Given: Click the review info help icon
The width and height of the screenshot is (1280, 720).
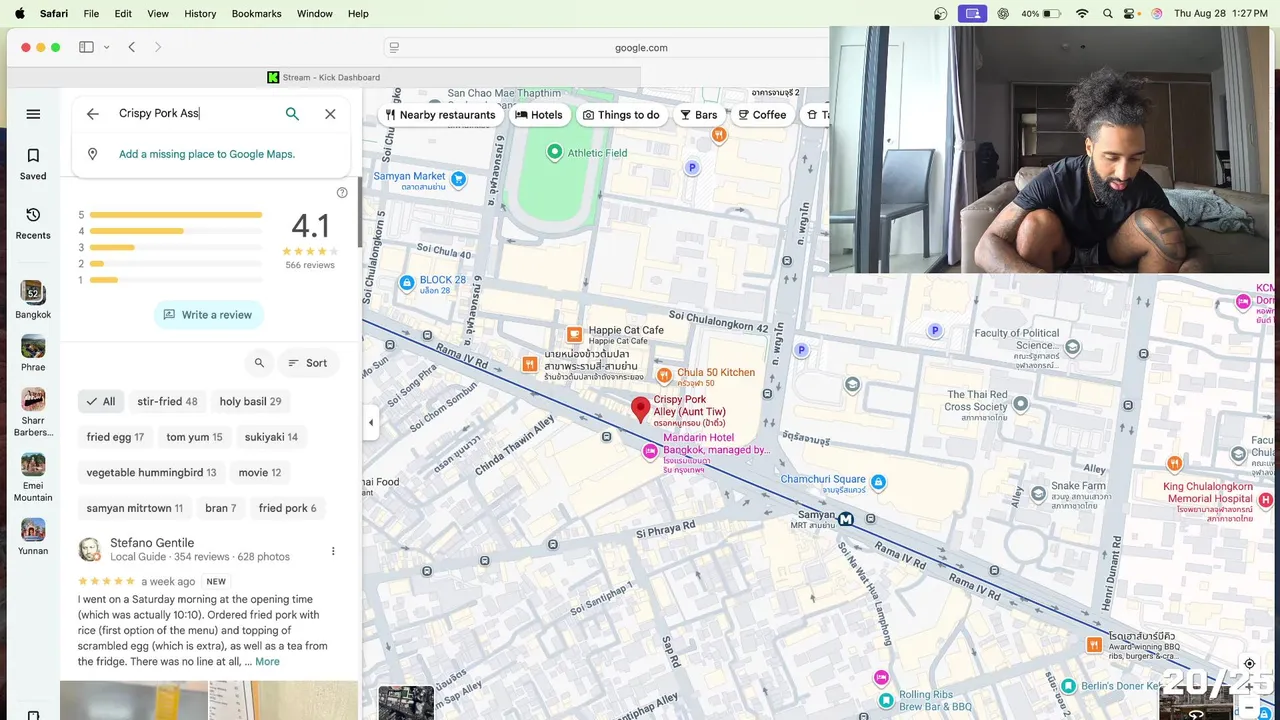Looking at the screenshot, I should [x=342, y=193].
